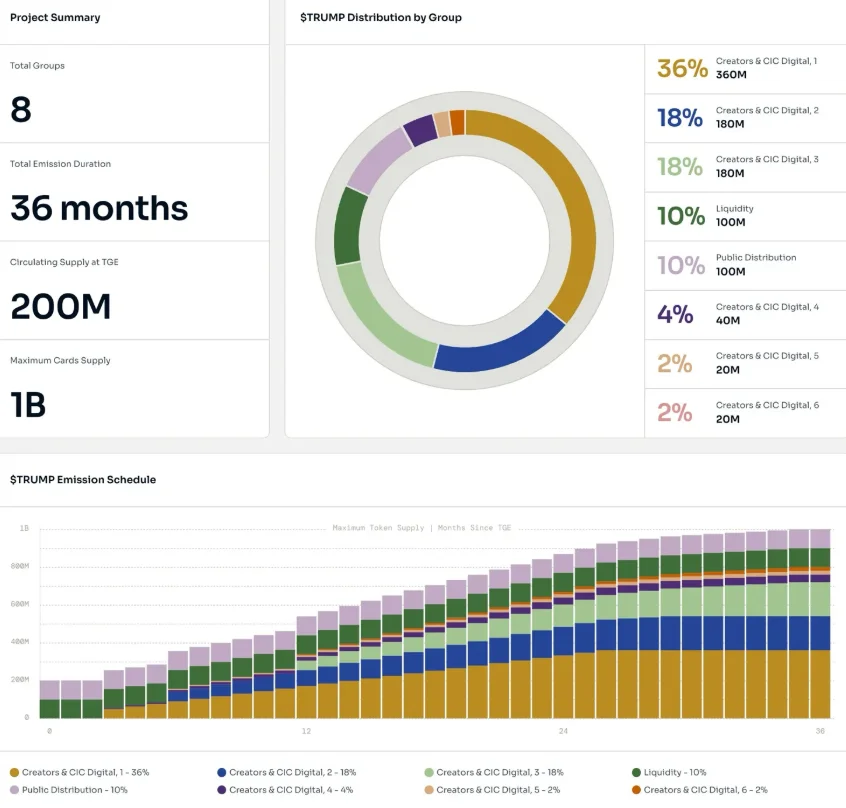846x808 pixels.
Task: Click the "200M" circulating supply value
Action: click(x=60, y=306)
